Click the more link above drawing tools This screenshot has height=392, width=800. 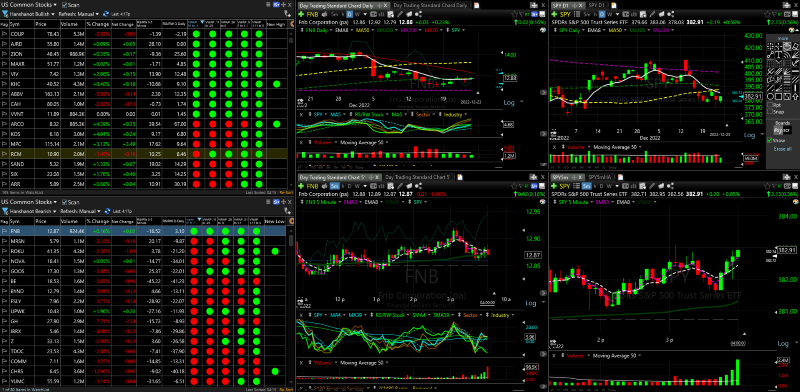tap(783, 38)
